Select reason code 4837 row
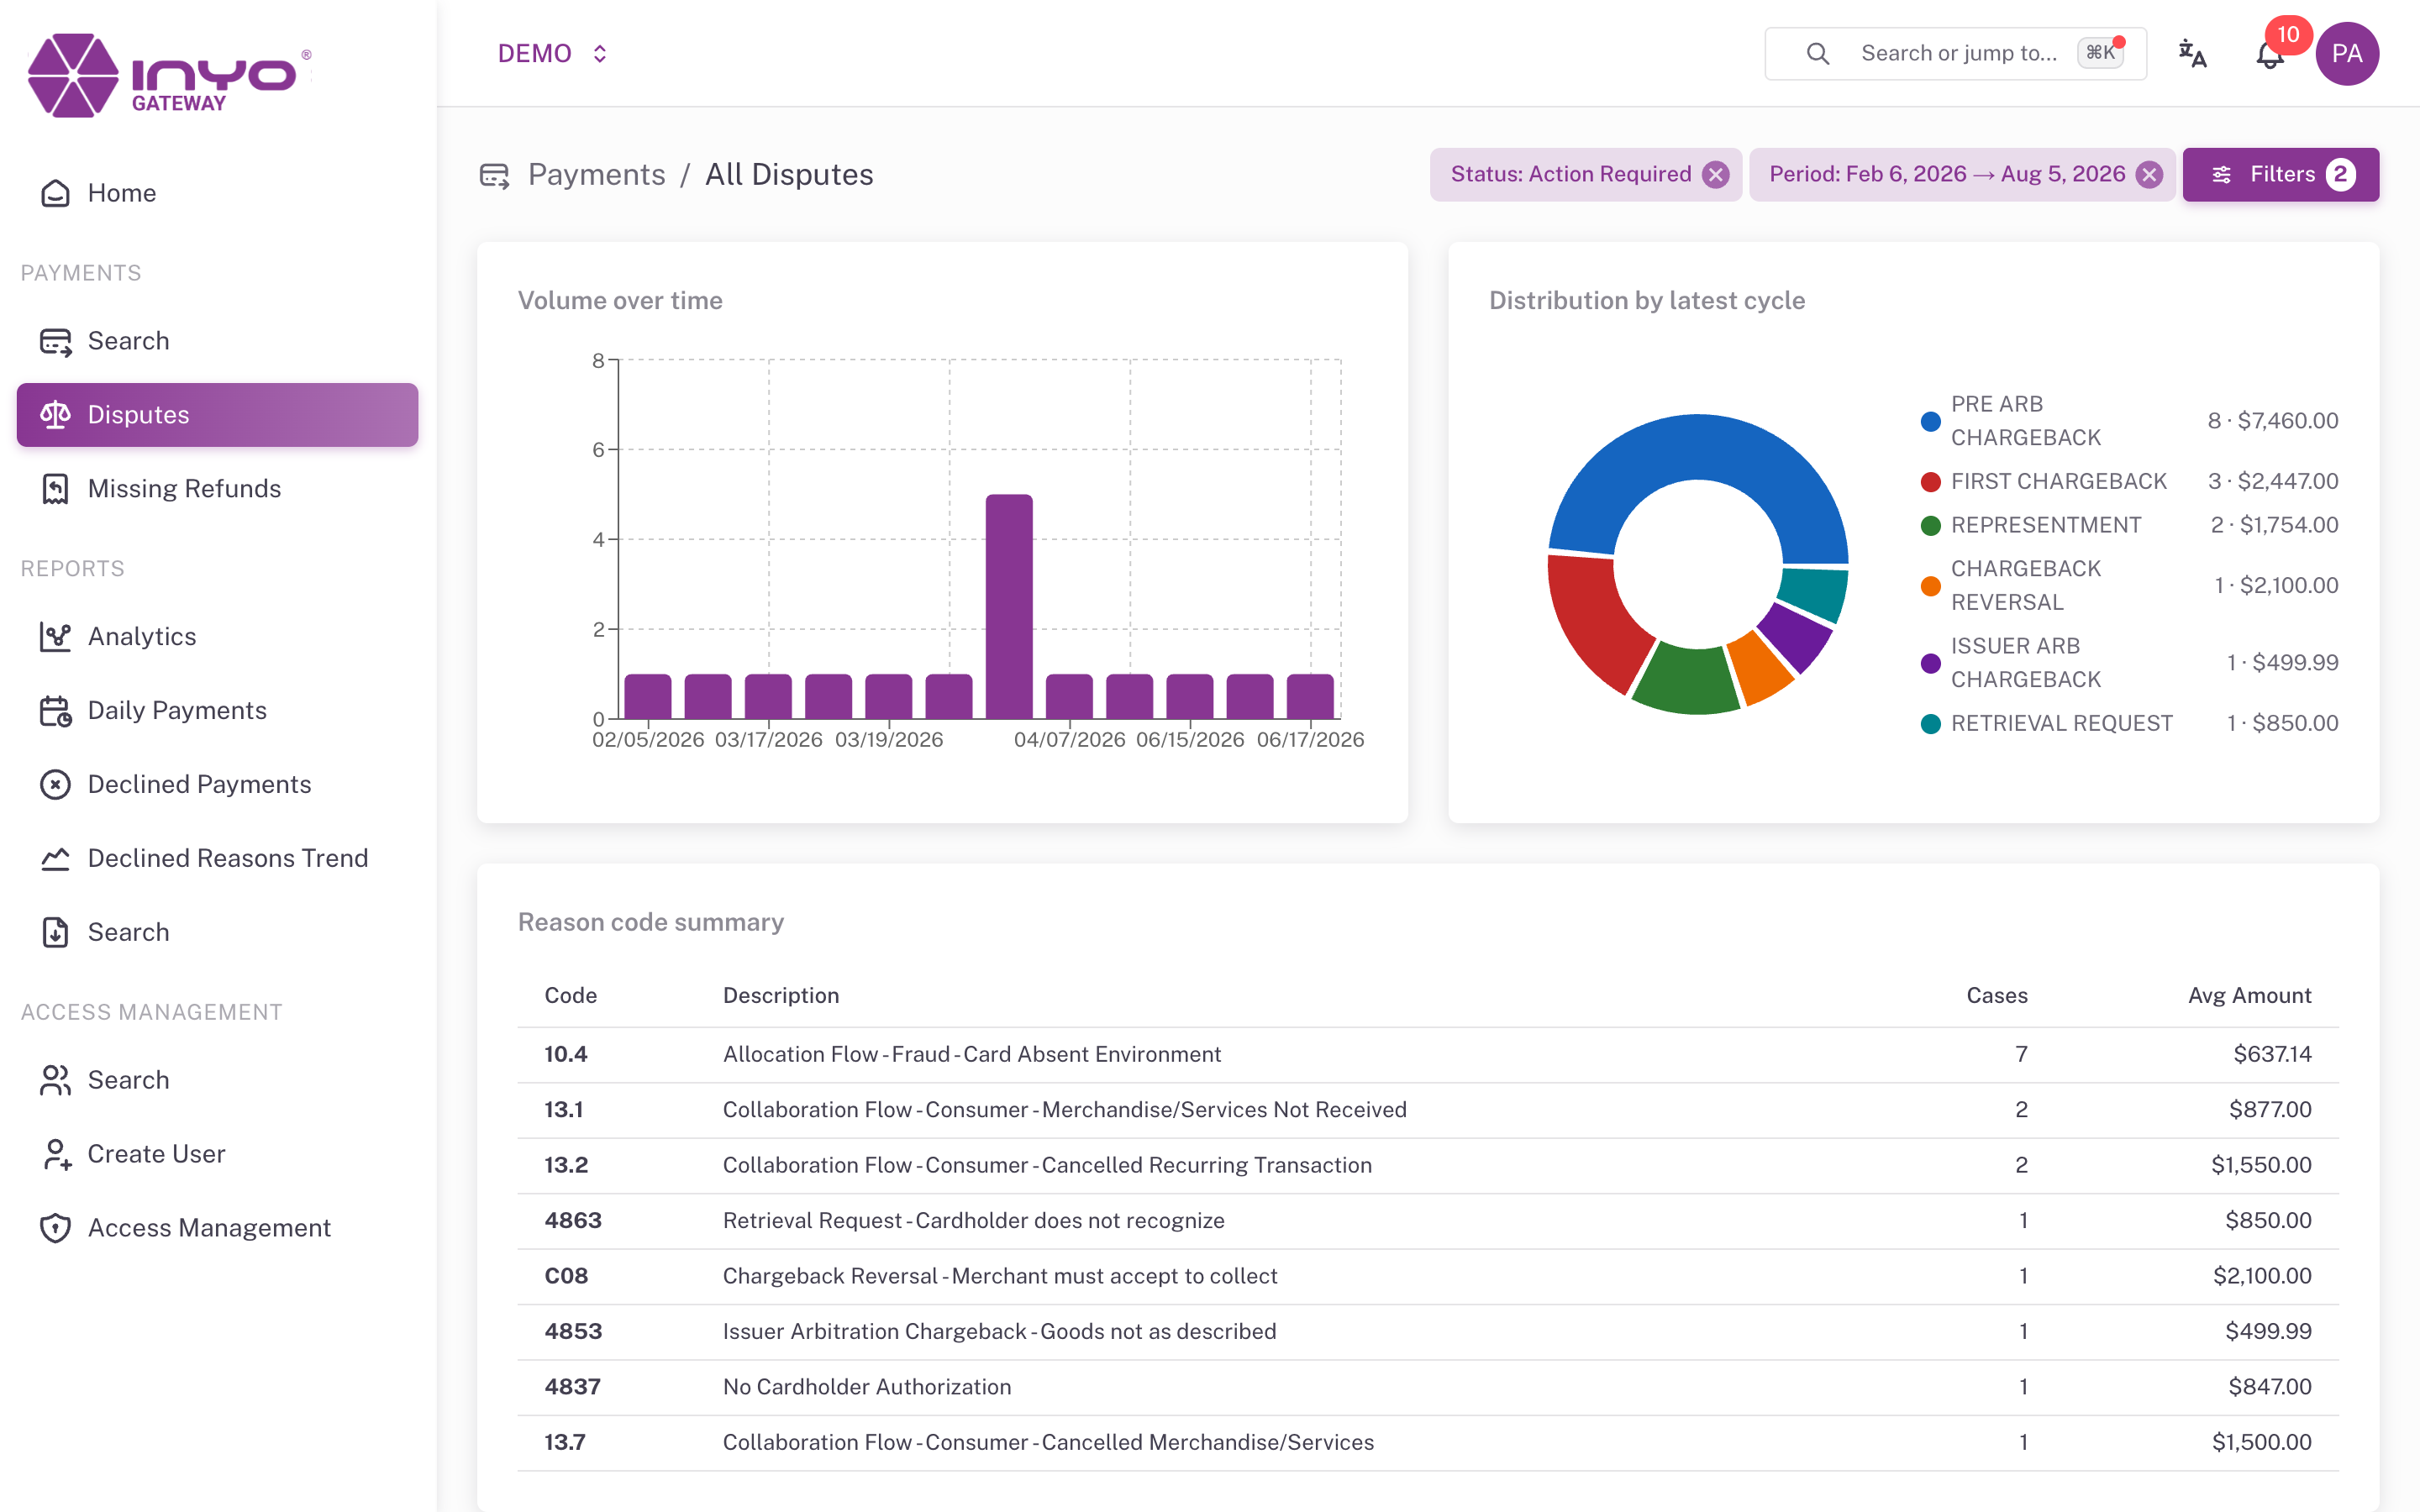 (1428, 1388)
